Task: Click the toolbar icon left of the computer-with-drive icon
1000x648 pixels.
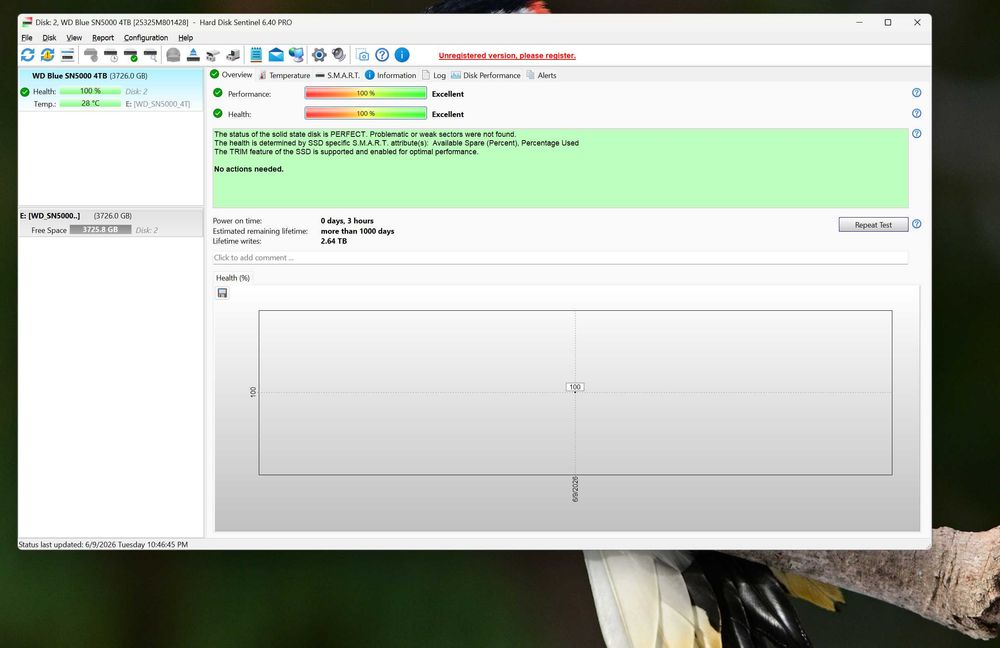Action: (213, 55)
